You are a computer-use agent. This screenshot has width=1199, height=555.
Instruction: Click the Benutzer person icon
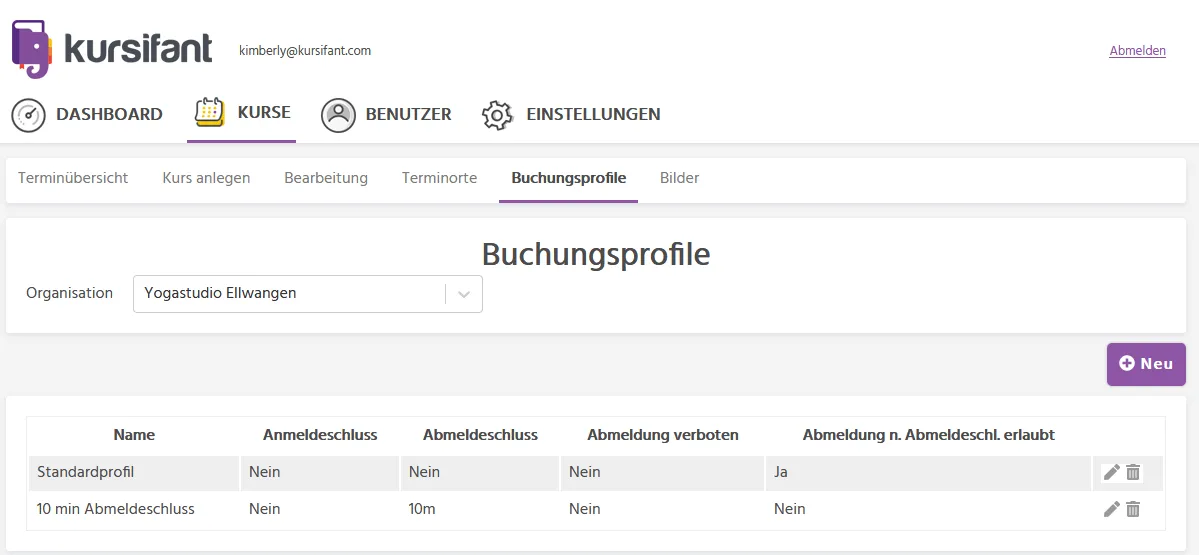pyautogui.click(x=338, y=115)
